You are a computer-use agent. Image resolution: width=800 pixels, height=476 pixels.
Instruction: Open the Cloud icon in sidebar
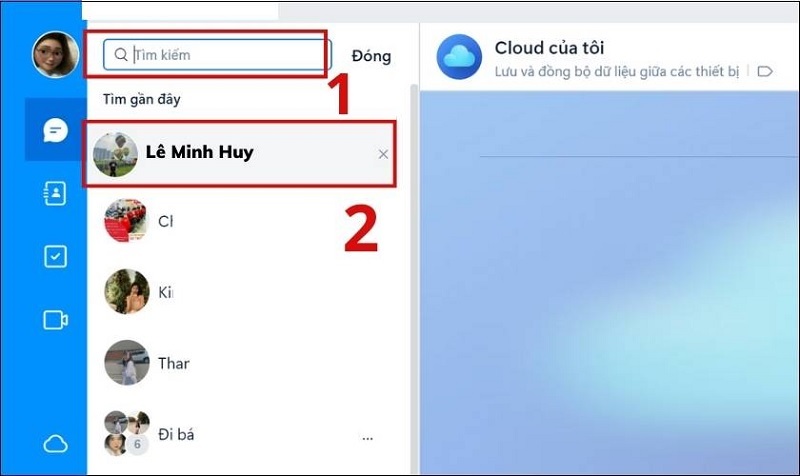tap(56, 444)
